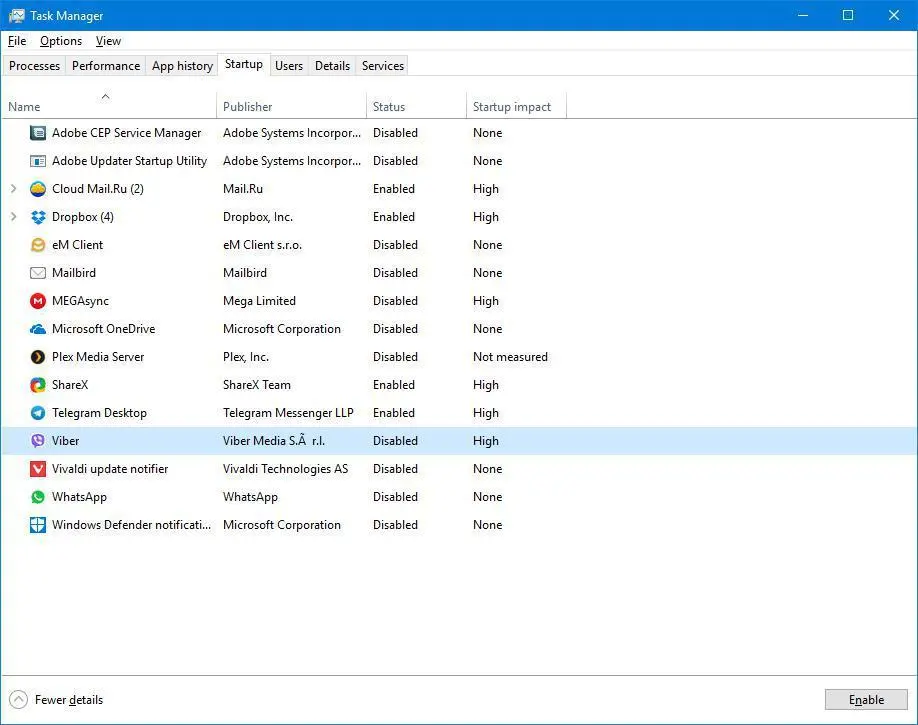Viewport: 918px width, 725px height.
Task: Open the Options menu
Action: point(61,41)
